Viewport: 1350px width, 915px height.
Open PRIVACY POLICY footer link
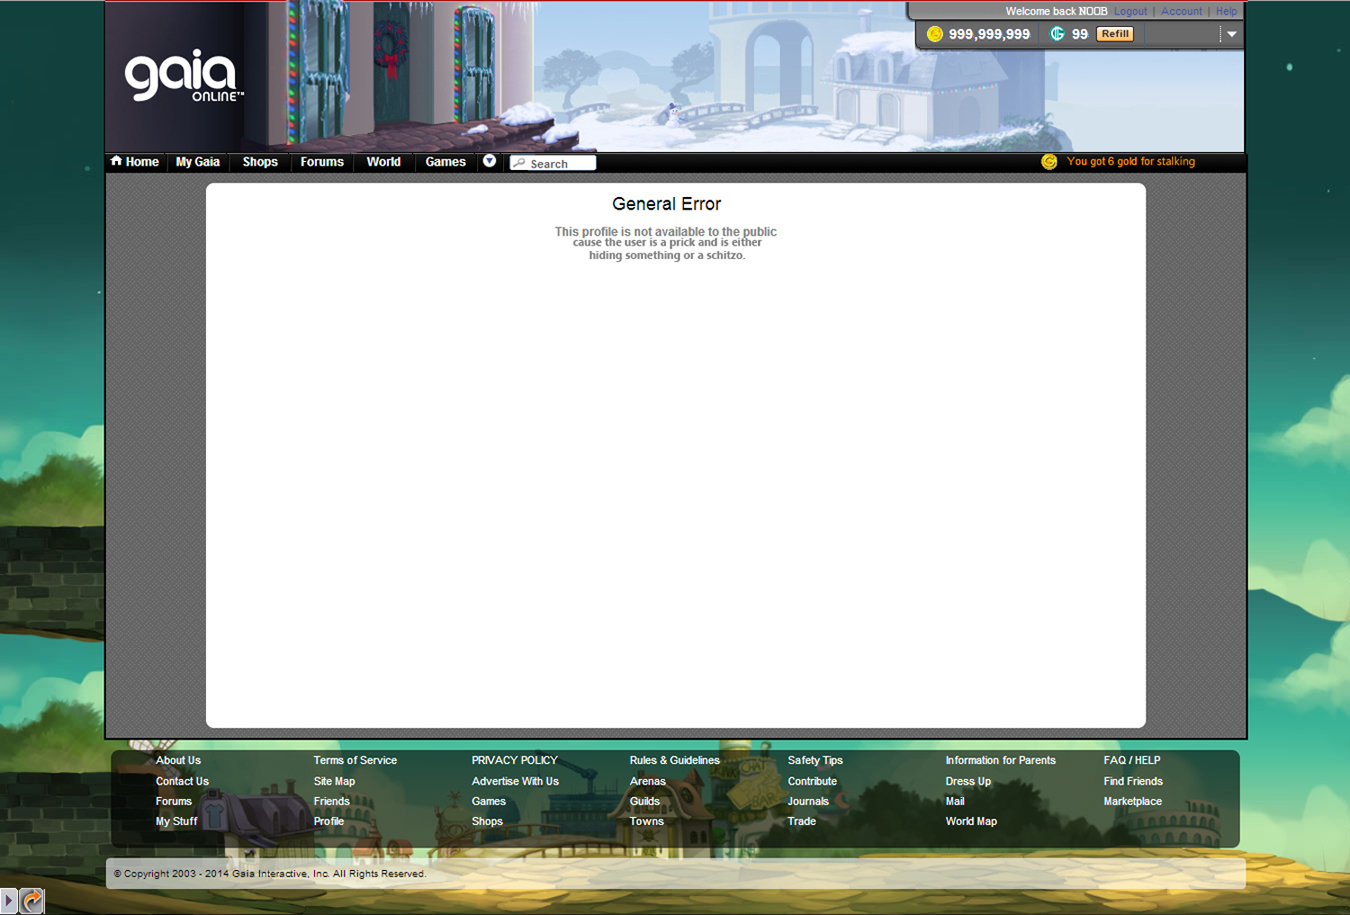(514, 760)
